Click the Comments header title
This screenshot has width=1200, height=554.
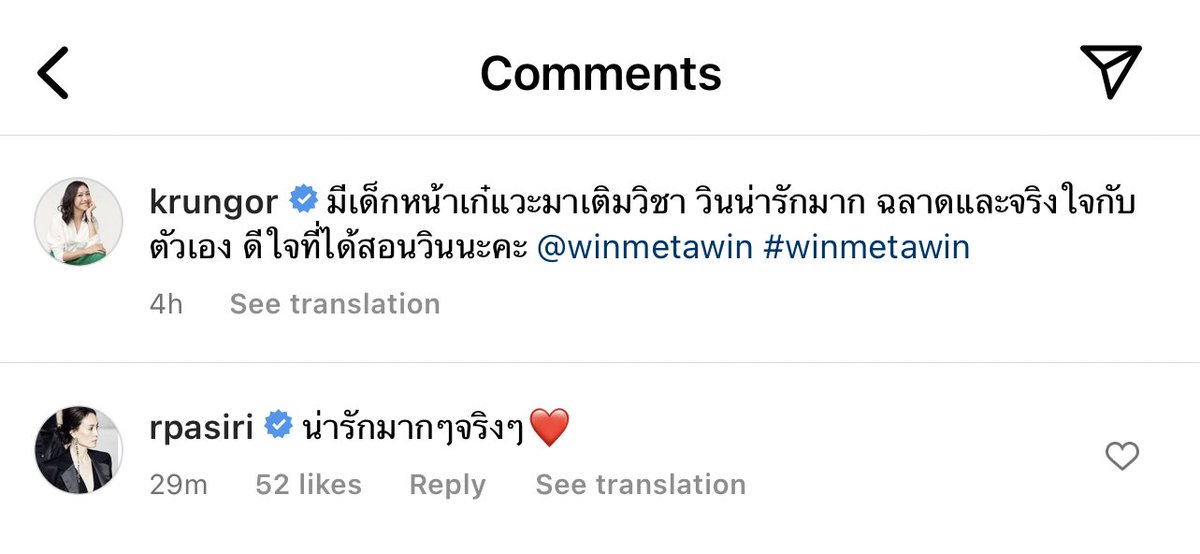[x=601, y=73]
